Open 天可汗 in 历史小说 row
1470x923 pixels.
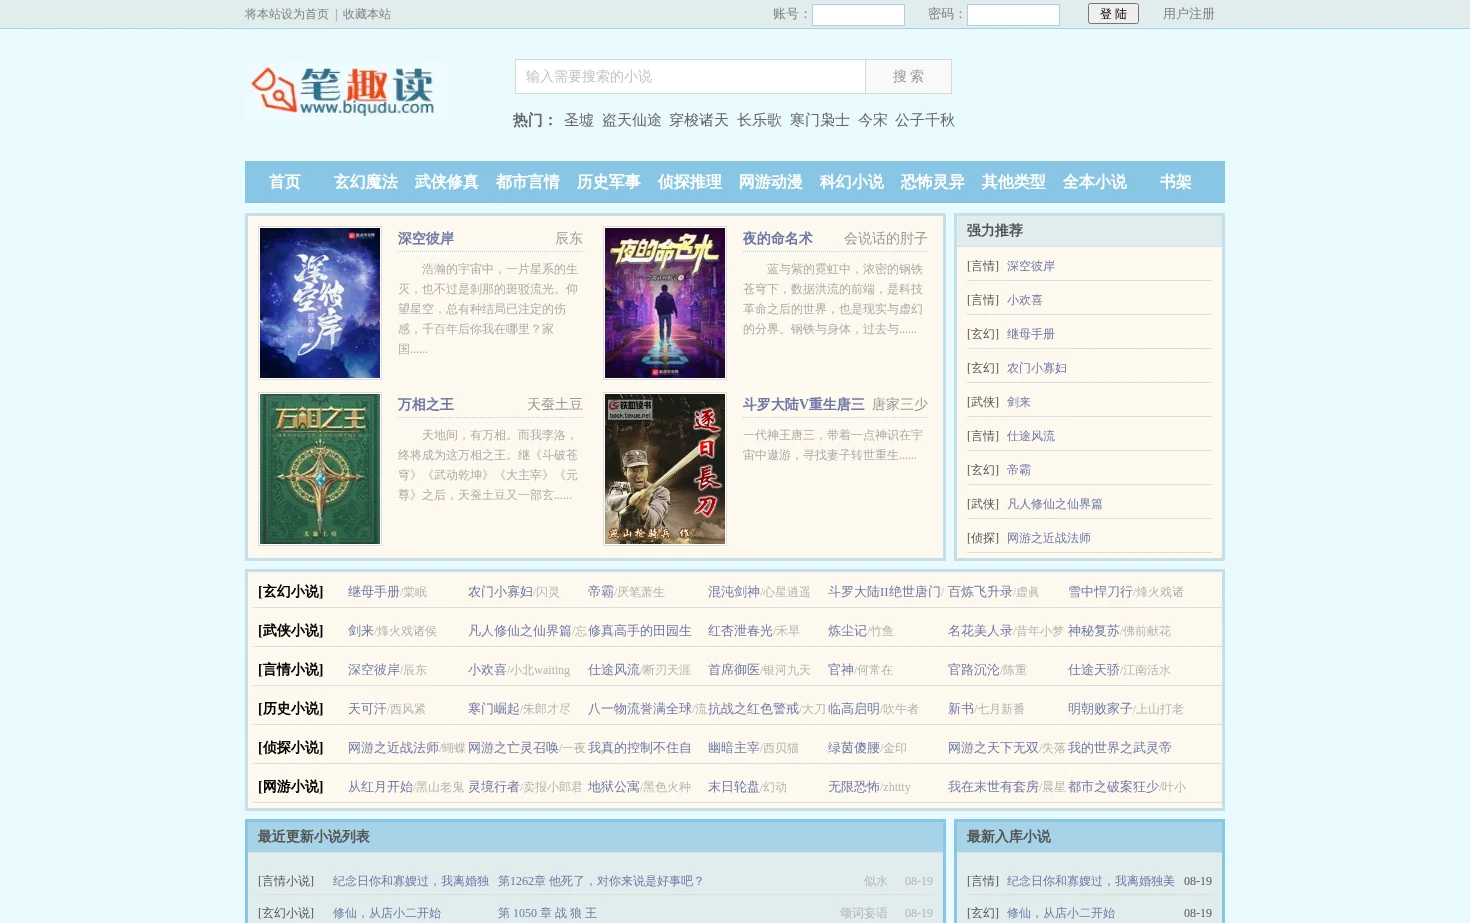tap(367, 709)
